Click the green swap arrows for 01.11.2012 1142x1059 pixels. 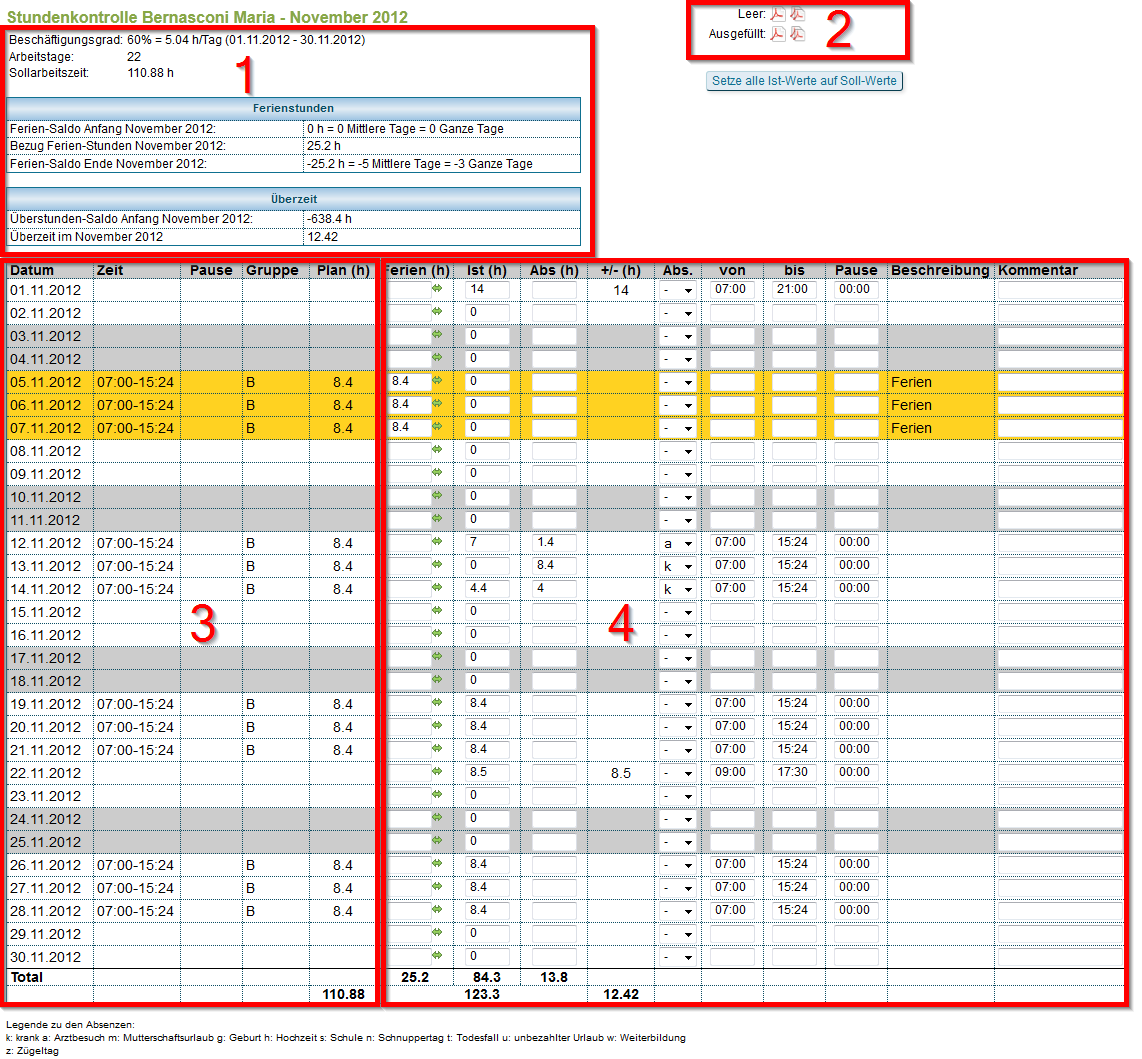pyautogui.click(x=437, y=289)
